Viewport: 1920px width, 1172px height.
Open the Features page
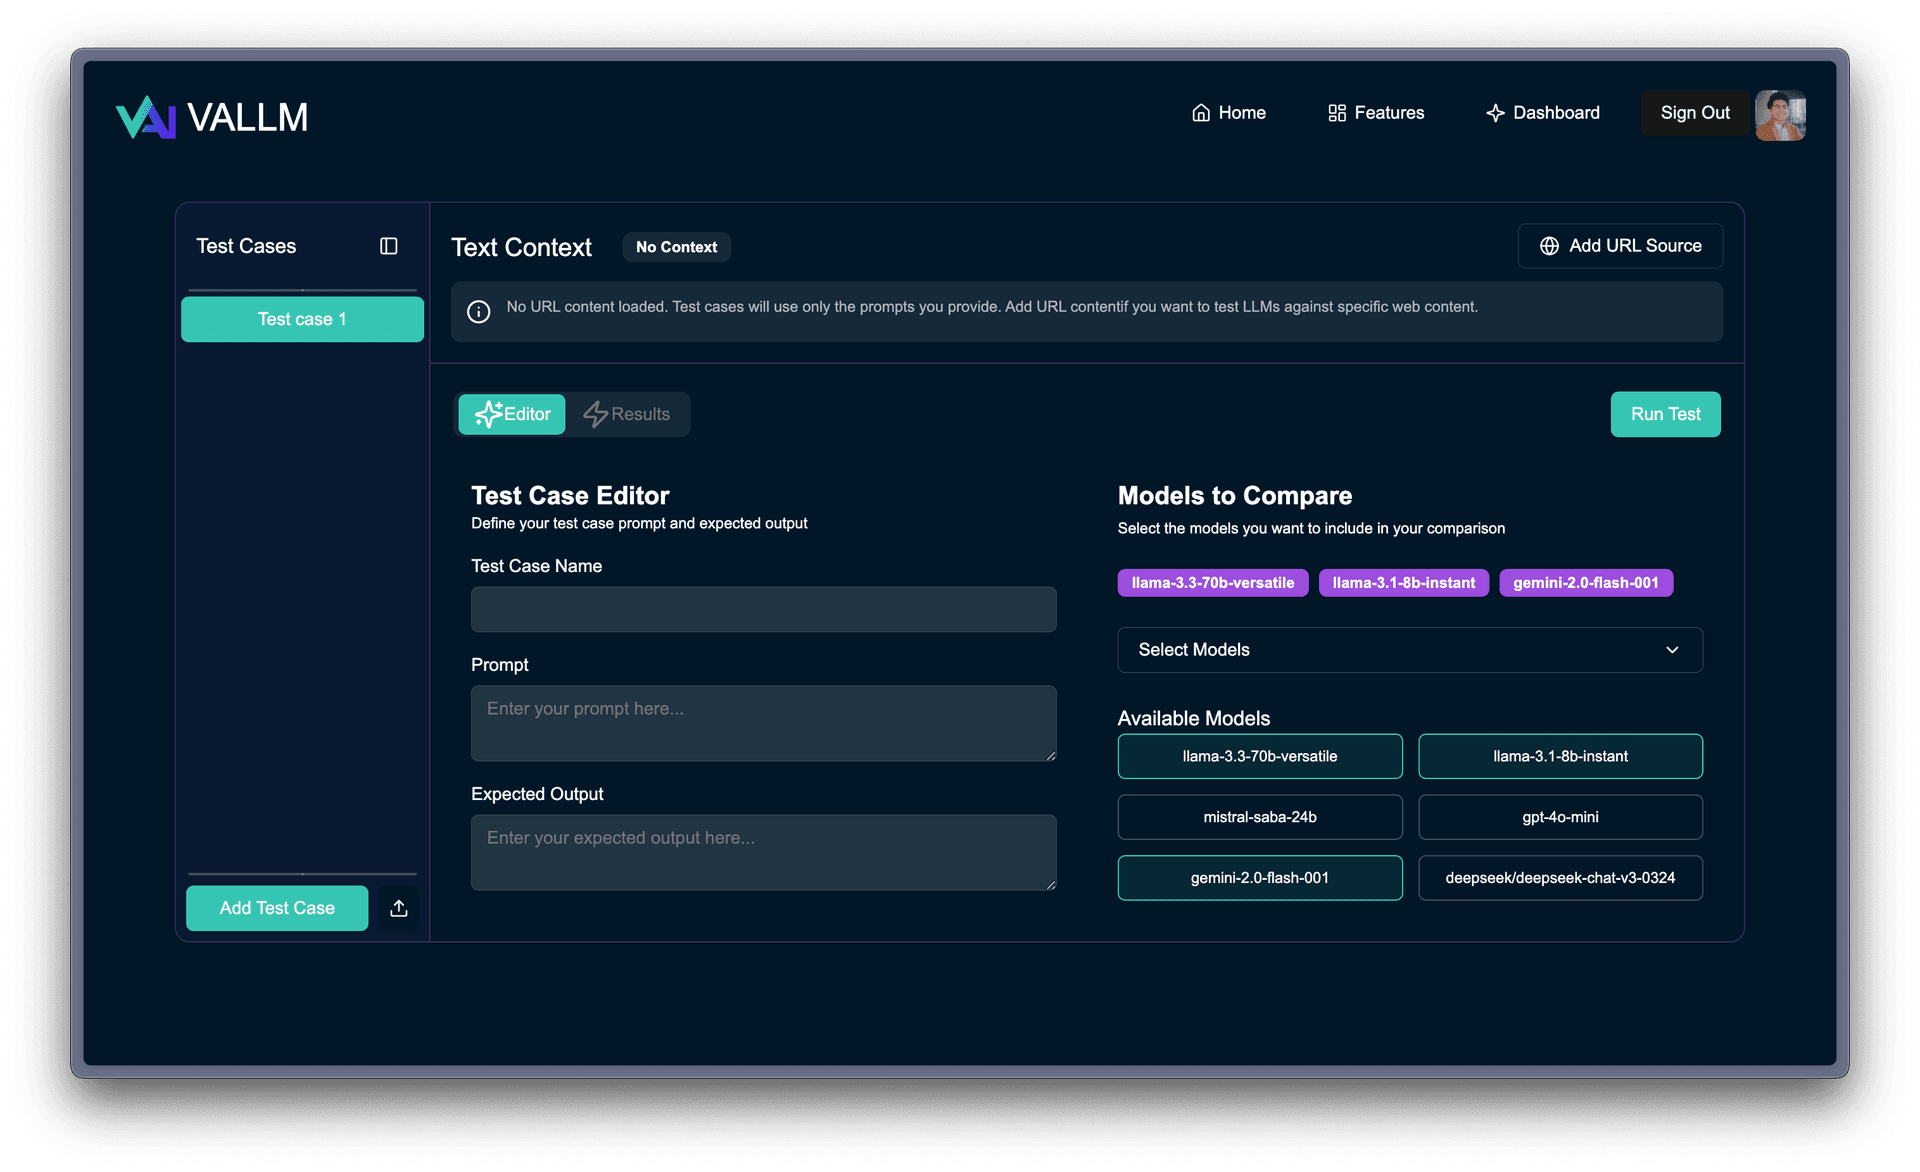[x=1375, y=113]
